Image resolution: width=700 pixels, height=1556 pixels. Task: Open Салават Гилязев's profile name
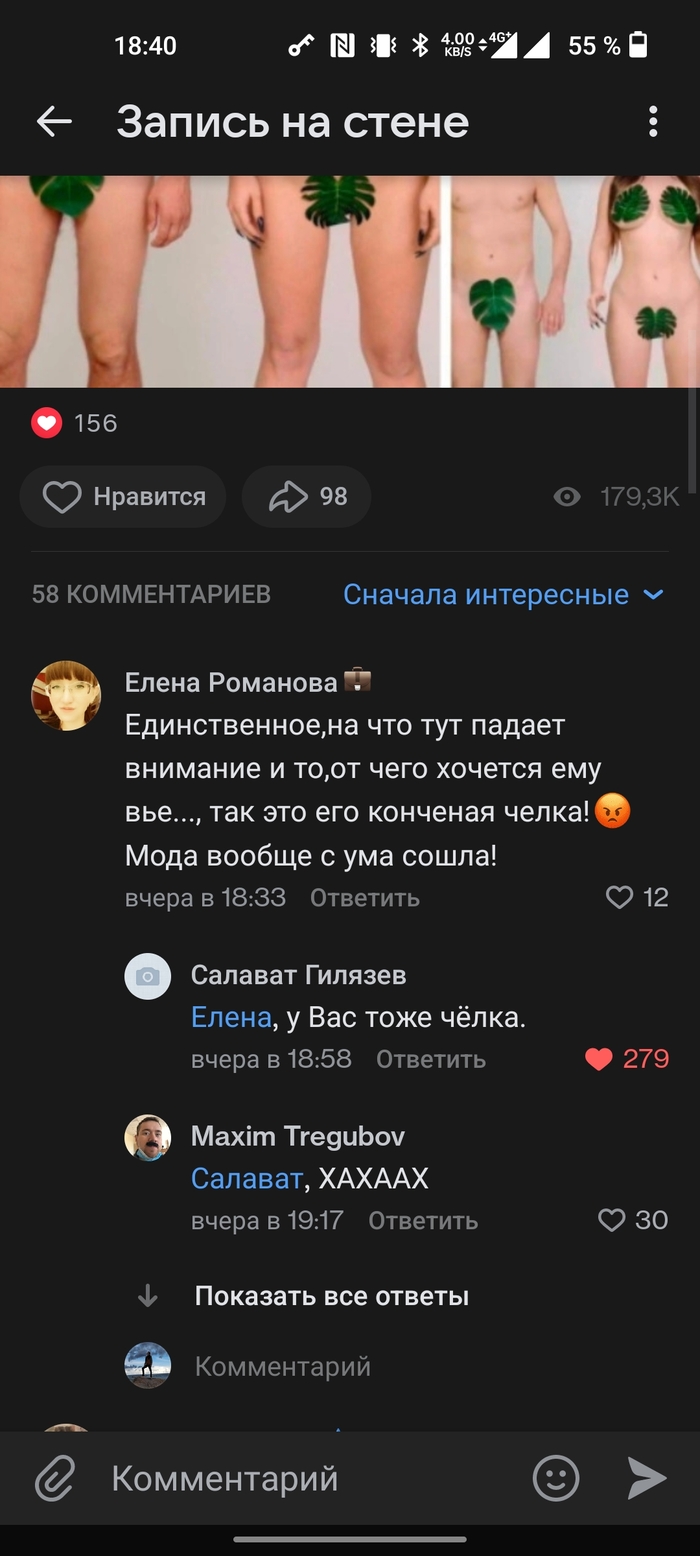(298, 975)
